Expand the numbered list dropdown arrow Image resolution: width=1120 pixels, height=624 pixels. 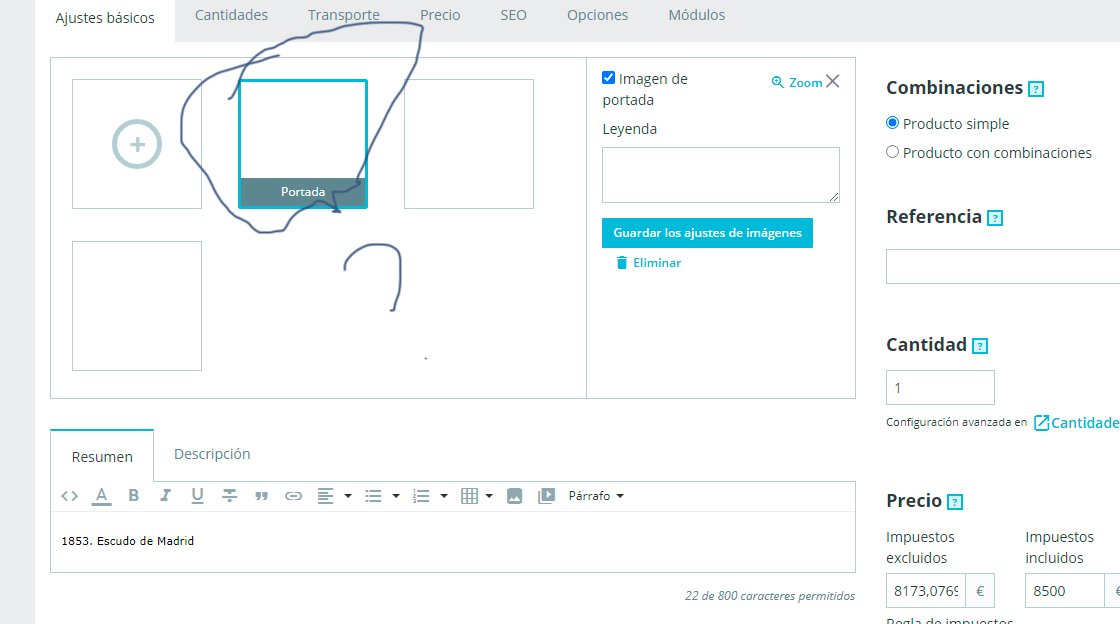pos(444,495)
